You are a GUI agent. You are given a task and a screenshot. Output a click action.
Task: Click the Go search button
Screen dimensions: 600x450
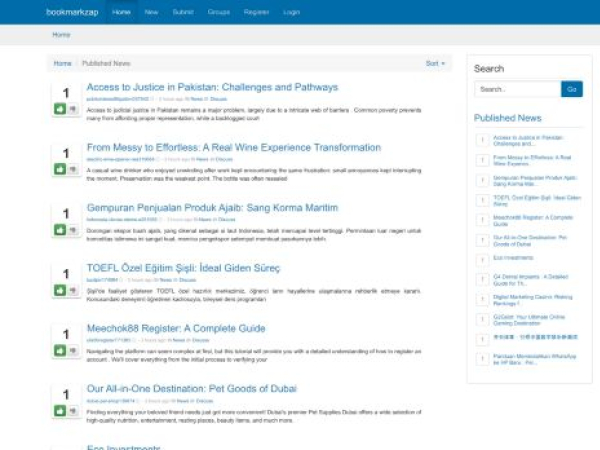[x=572, y=89]
